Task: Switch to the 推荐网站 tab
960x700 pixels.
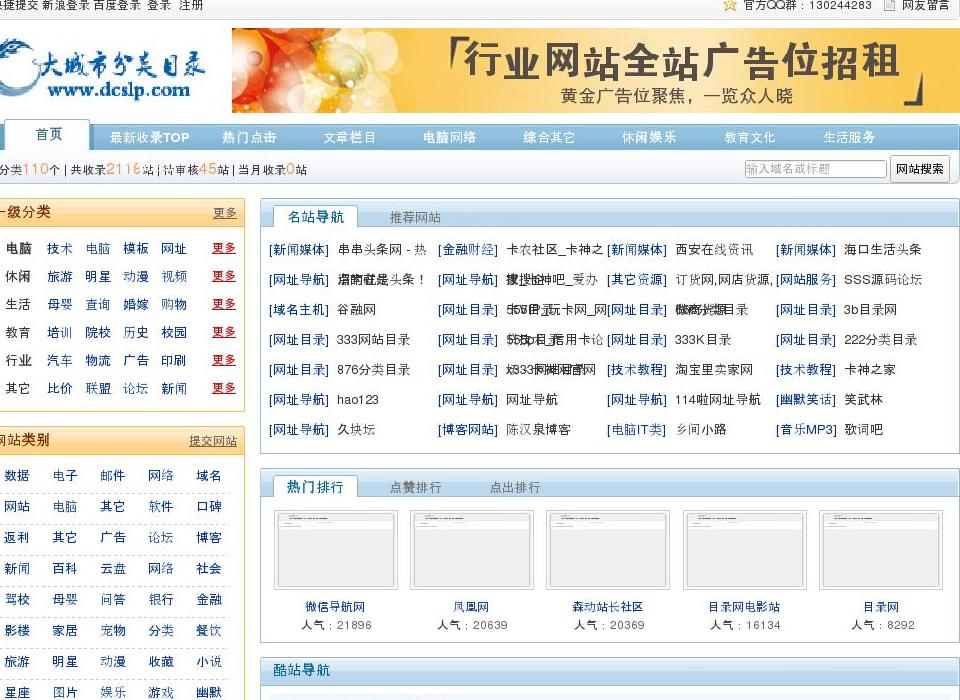Action: (x=415, y=217)
